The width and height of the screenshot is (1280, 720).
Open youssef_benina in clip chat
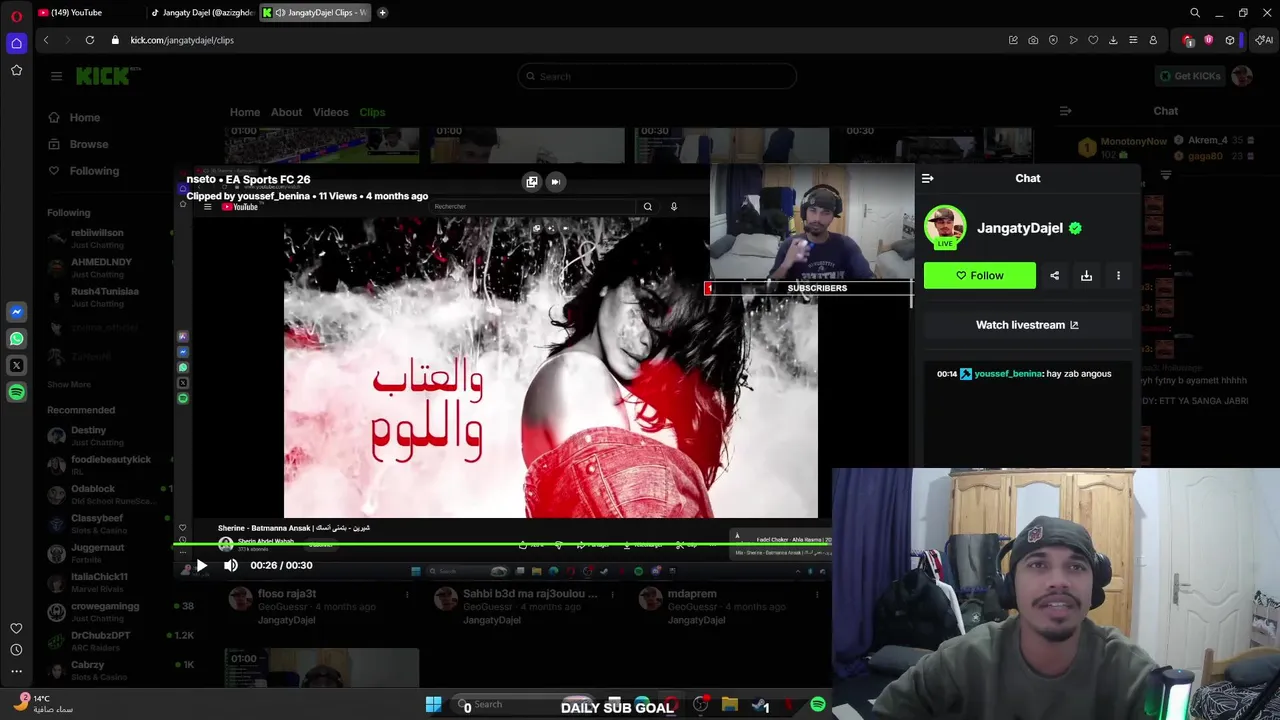1007,374
